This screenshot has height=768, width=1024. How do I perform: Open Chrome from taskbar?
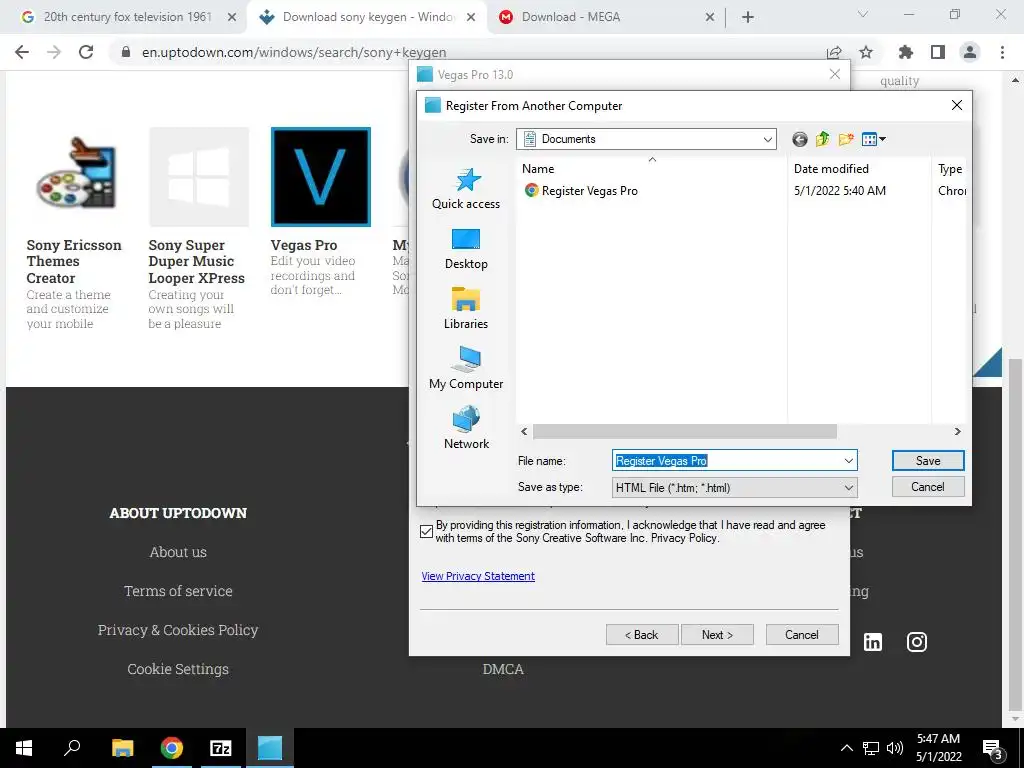[x=172, y=748]
